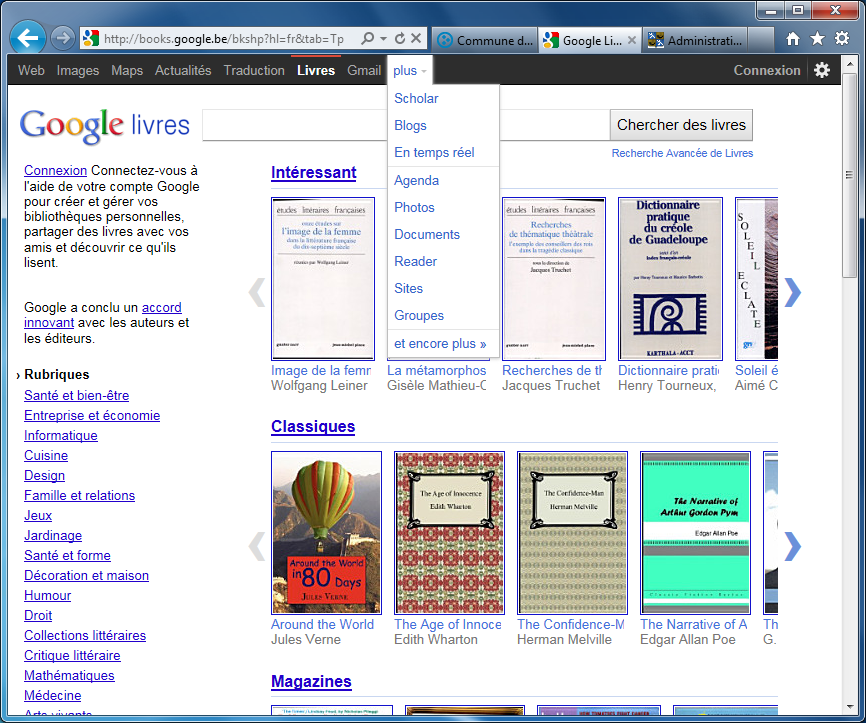Switch to the 'Commune d...' browser tab
This screenshot has width=866, height=723.
coord(485,40)
